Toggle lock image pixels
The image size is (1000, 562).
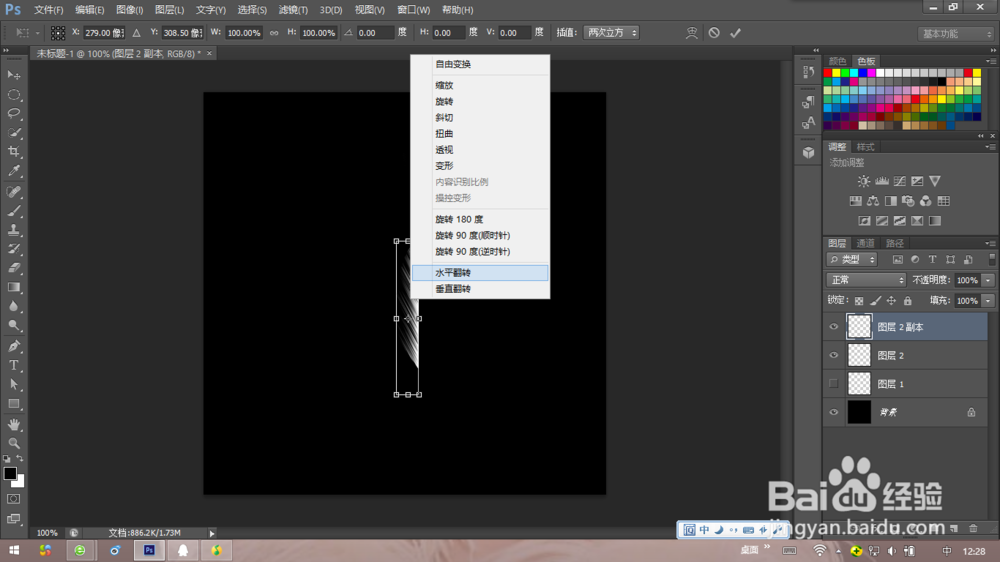point(876,300)
